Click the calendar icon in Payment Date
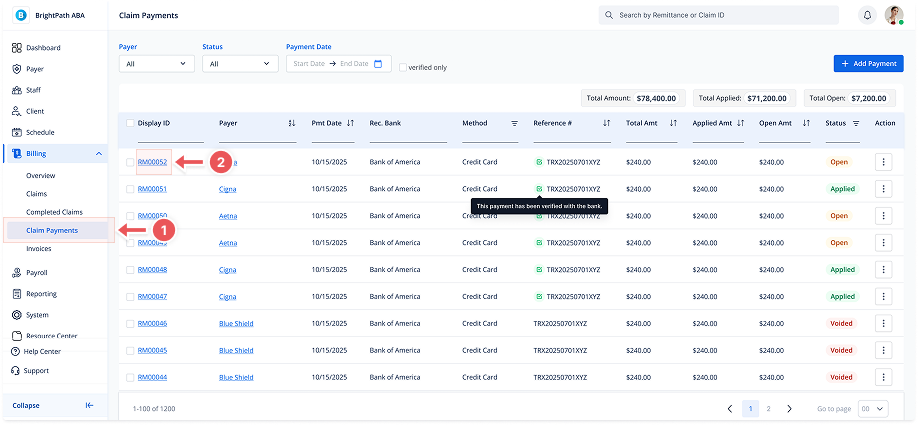918x425 pixels. [x=378, y=64]
